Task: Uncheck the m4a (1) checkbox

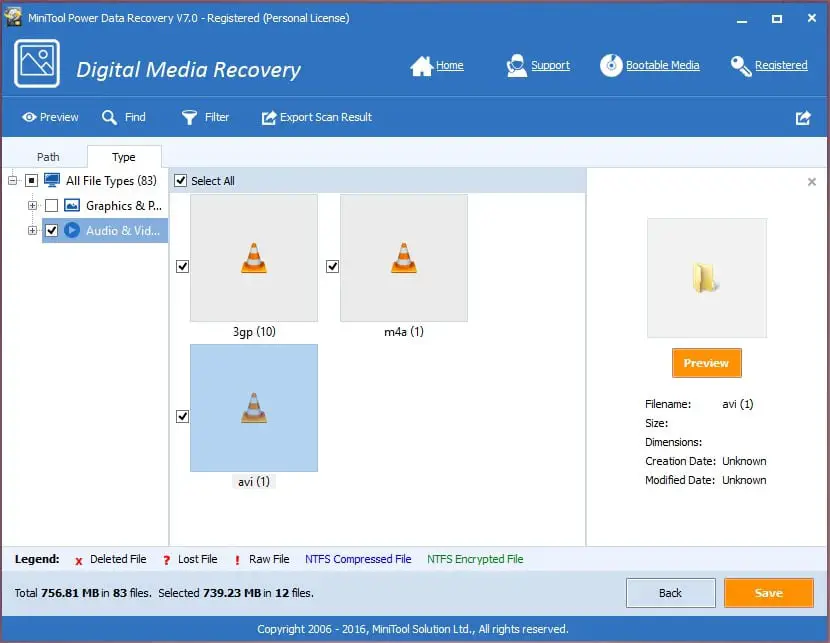Action: tap(332, 266)
